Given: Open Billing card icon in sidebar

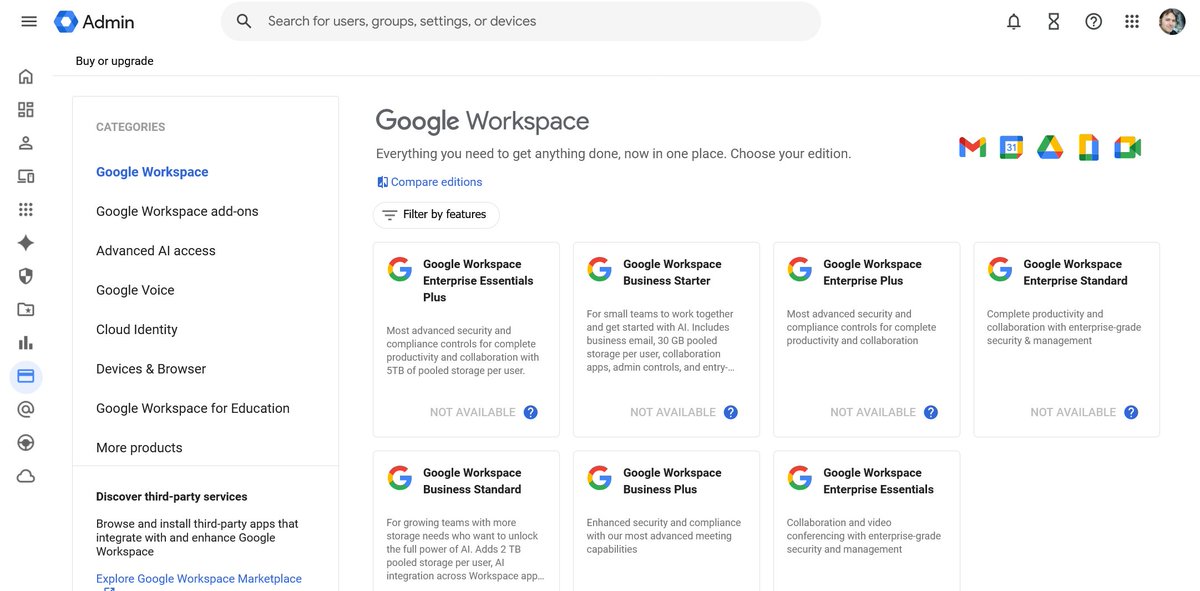Looking at the screenshot, I should click(x=26, y=376).
